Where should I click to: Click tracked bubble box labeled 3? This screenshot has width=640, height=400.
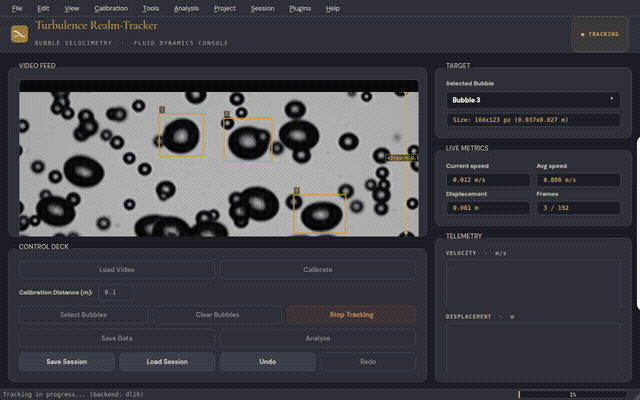(x=320, y=213)
